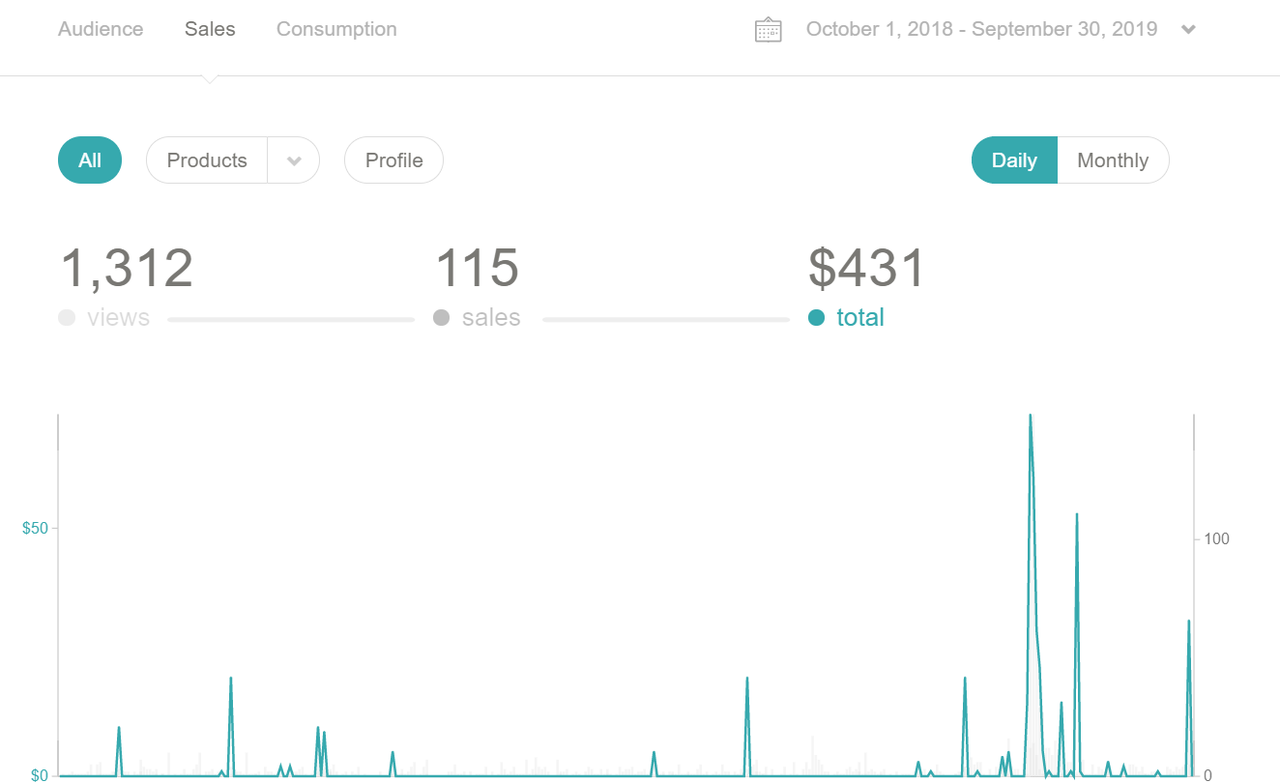This screenshot has width=1280, height=783.
Task: Click the tallest peak in the chart
Action: coord(1030,416)
